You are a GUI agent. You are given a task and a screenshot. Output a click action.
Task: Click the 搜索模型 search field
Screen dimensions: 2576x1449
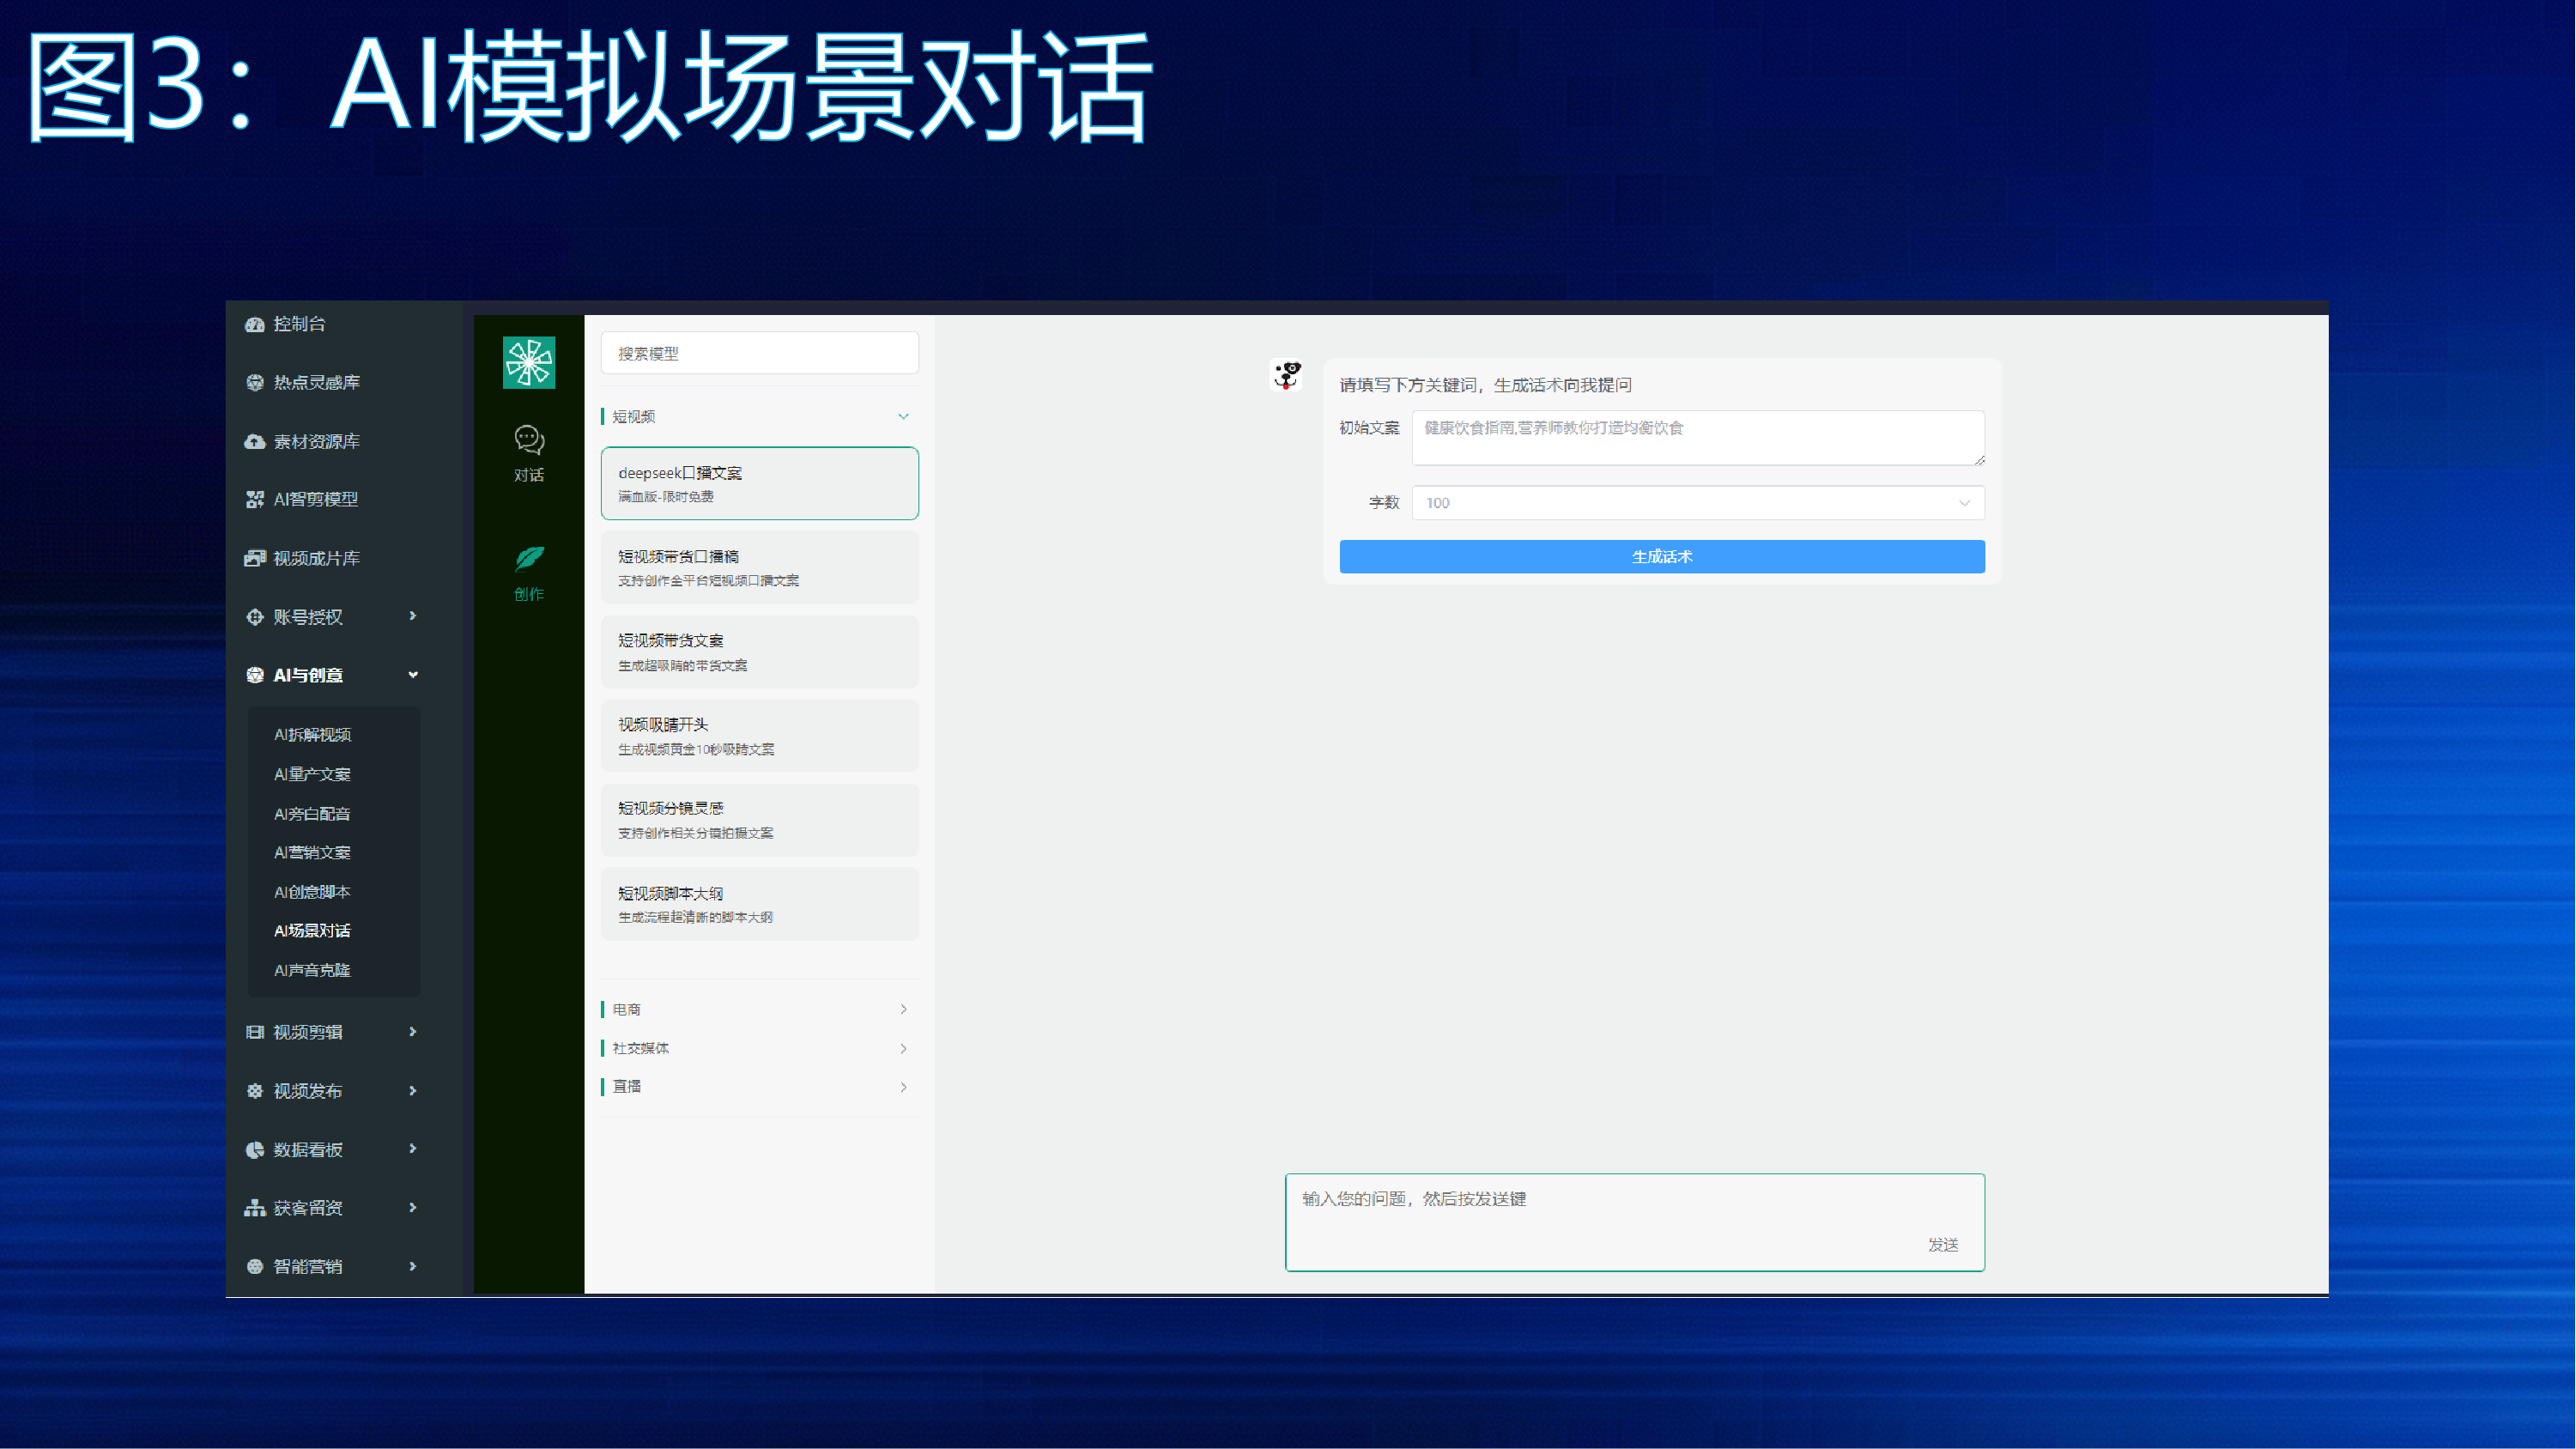click(760, 353)
